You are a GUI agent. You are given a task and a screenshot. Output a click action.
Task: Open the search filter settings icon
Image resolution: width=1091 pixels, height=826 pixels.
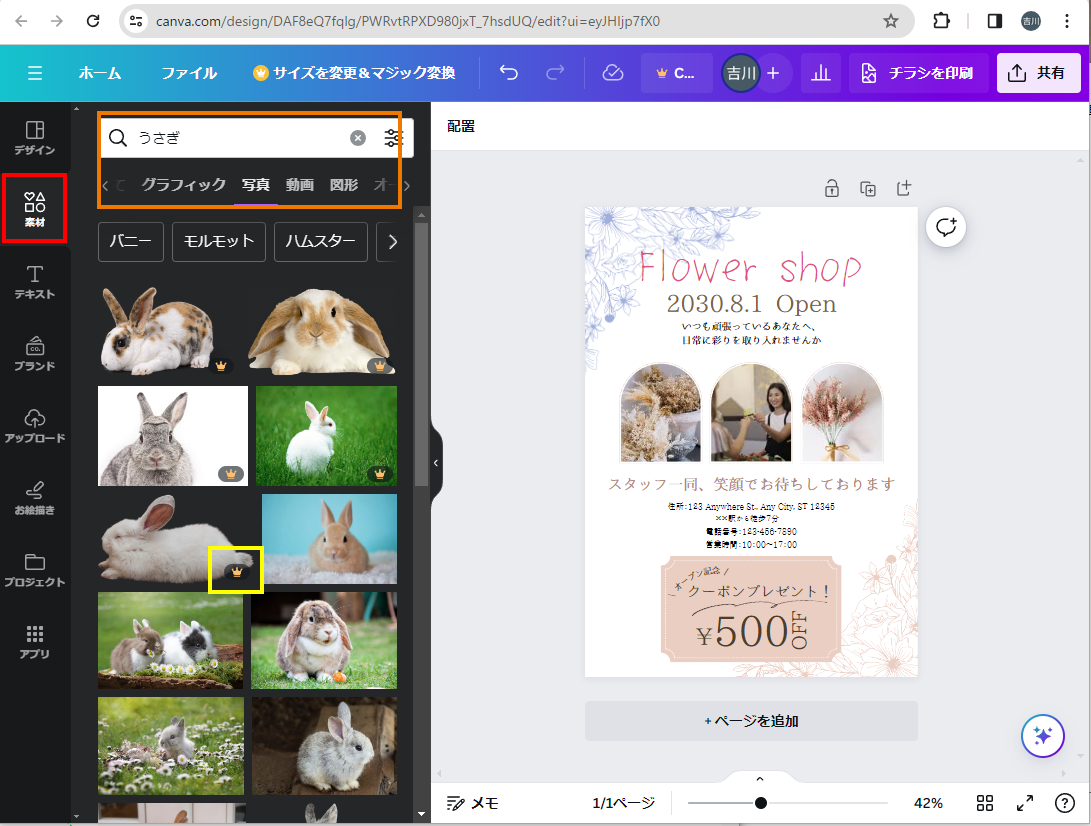coord(394,138)
